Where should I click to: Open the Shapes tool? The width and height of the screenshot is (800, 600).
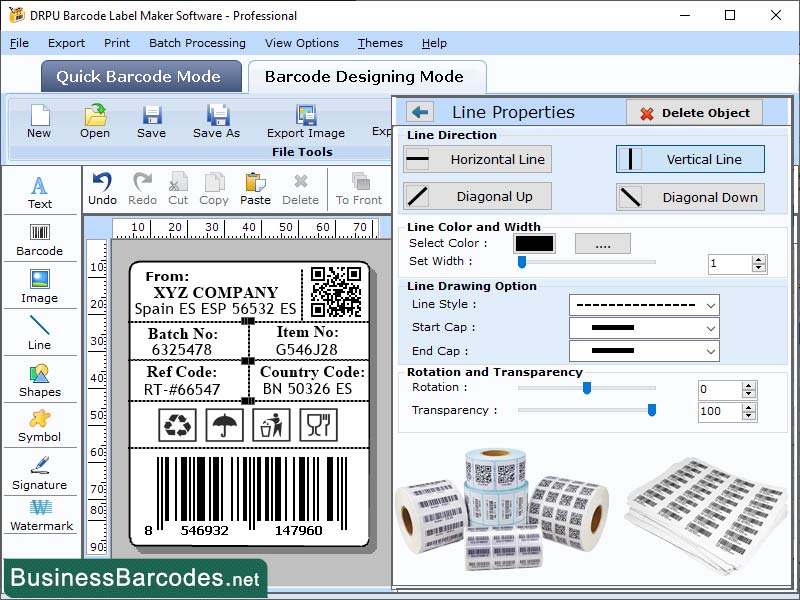coord(40,381)
